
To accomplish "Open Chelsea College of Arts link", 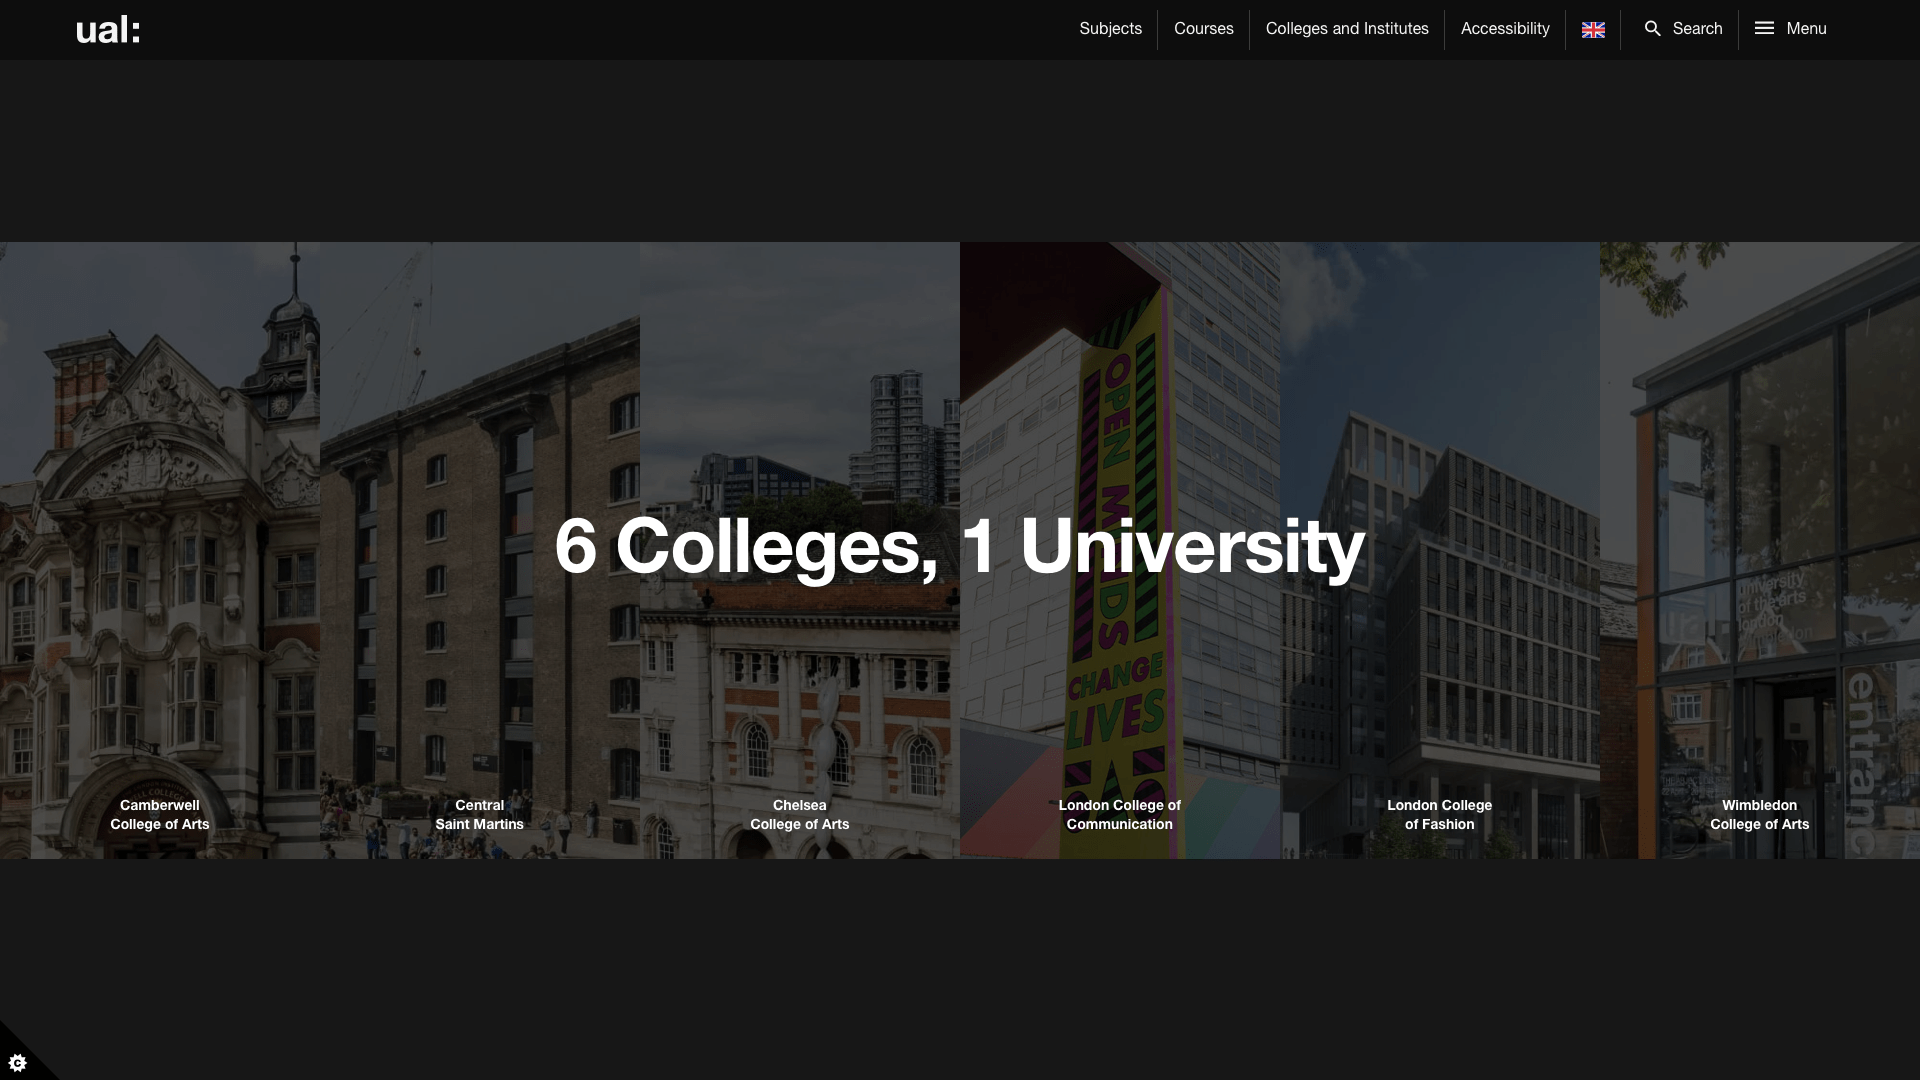I will tap(800, 815).
